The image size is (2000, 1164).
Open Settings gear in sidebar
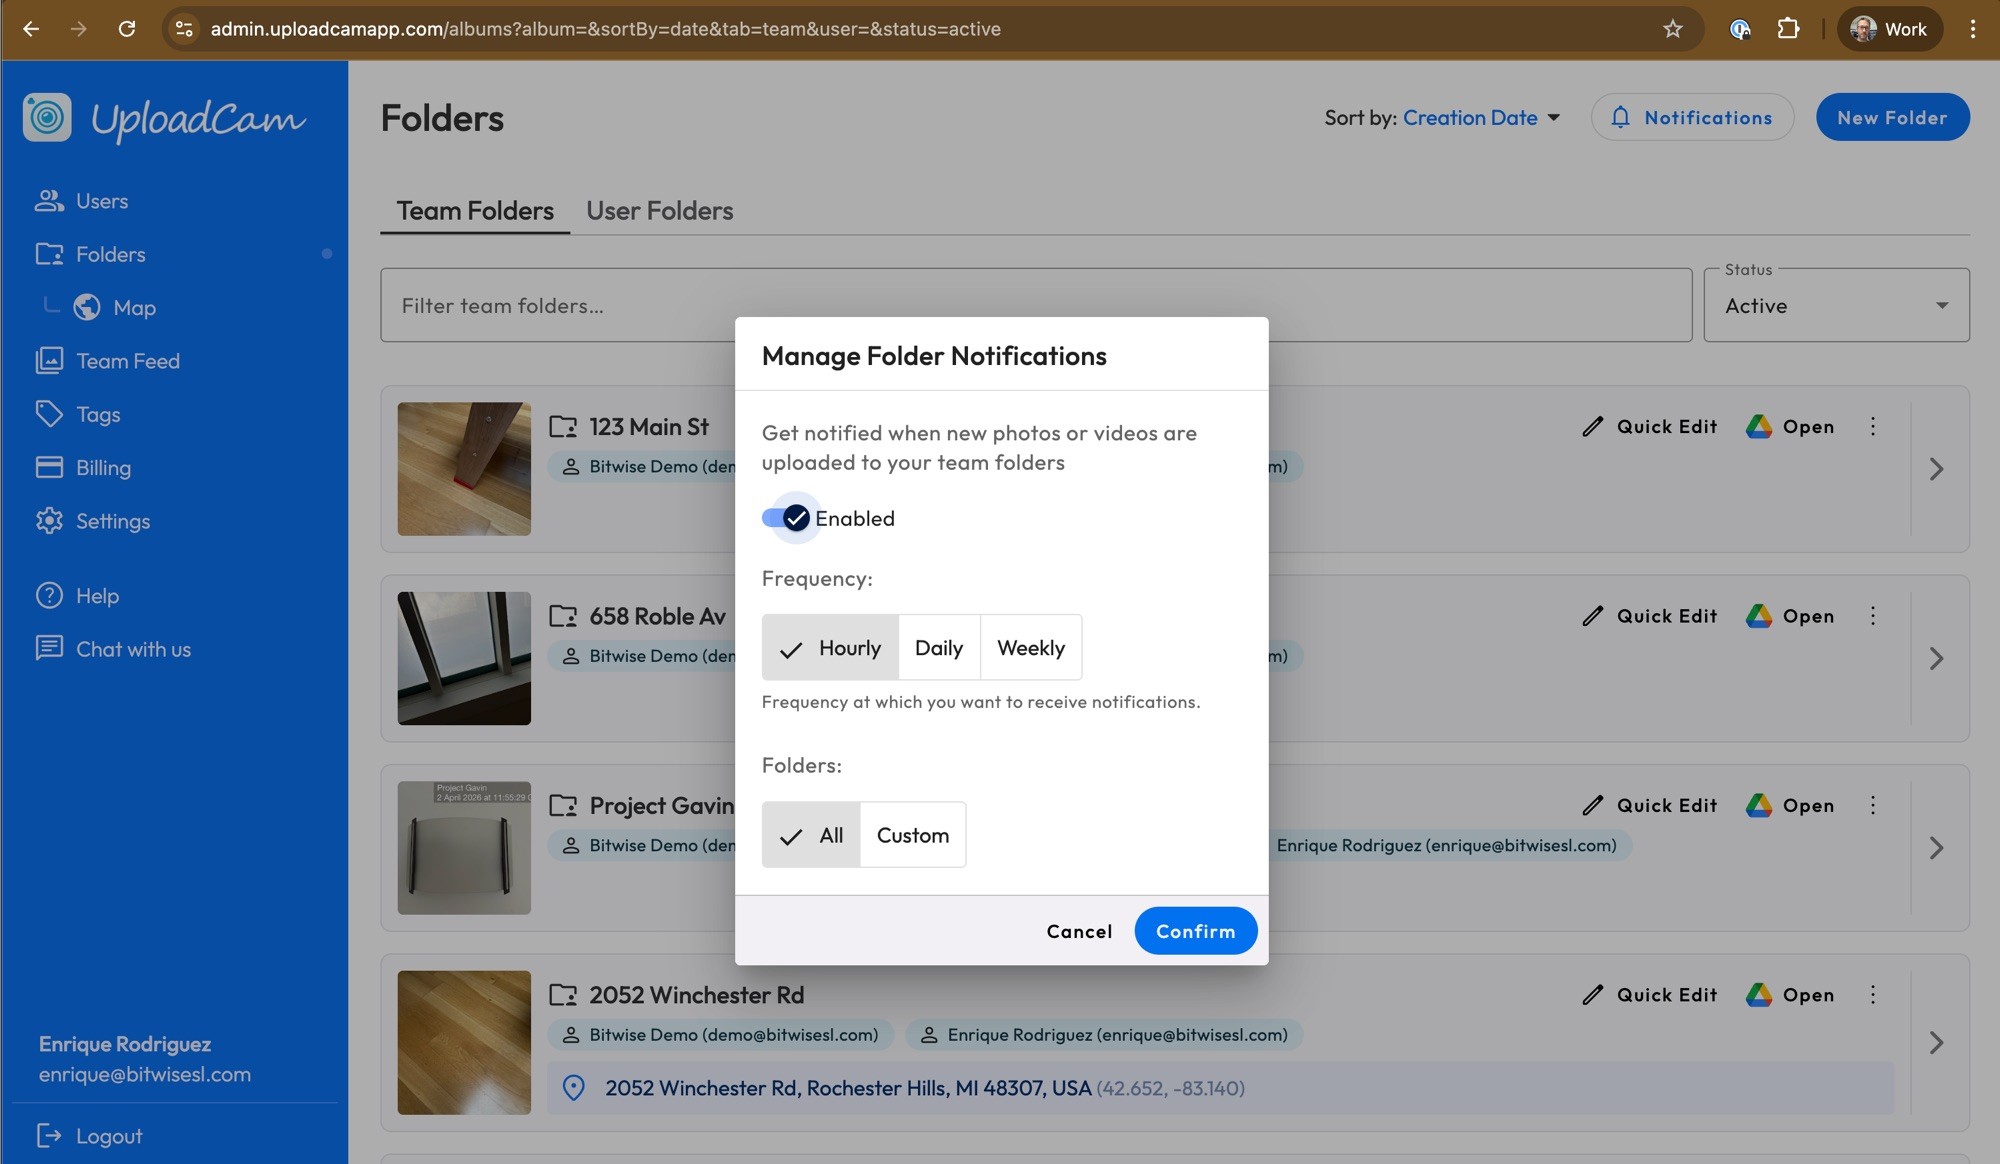49,521
